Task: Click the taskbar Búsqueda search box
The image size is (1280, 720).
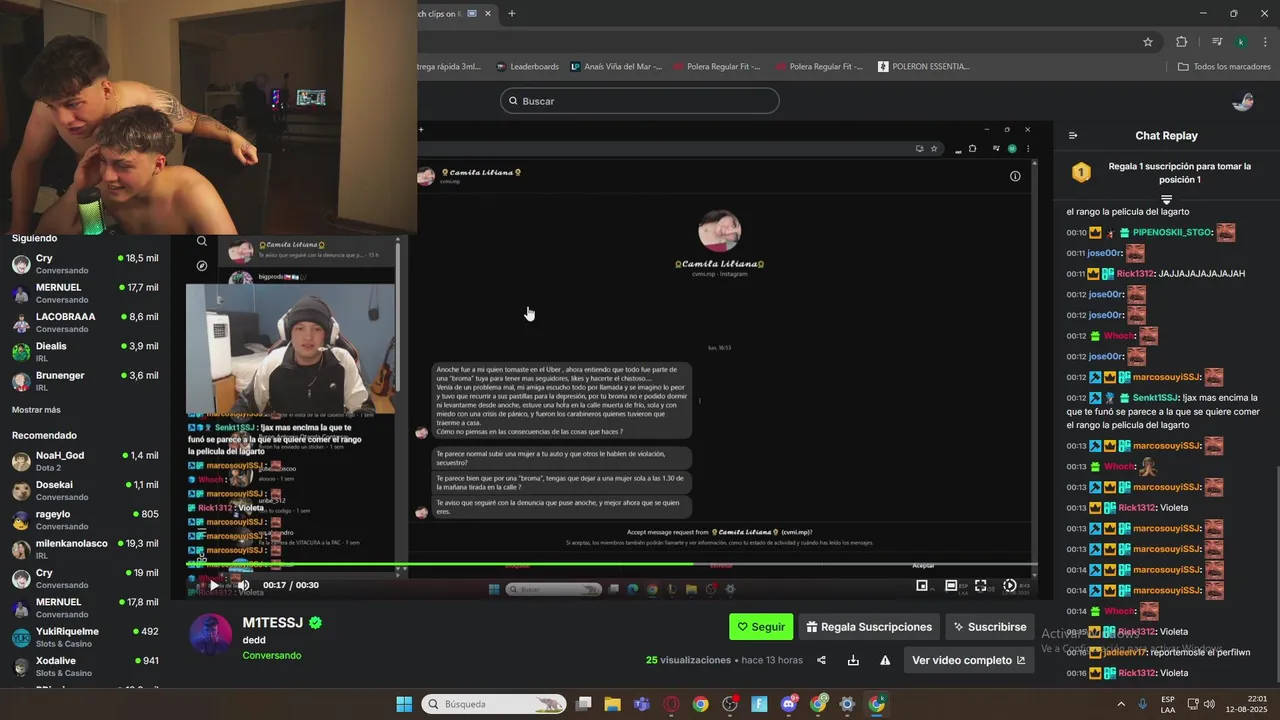Action: pos(493,704)
